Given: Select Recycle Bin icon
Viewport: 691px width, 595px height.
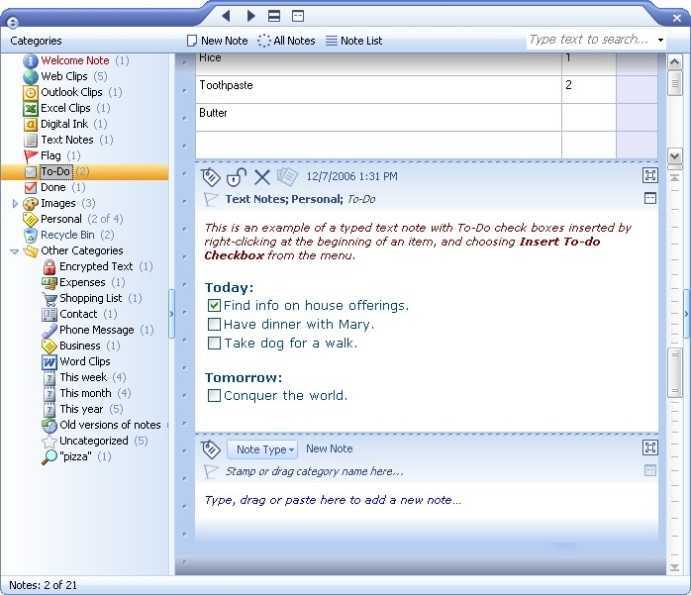Looking at the screenshot, I should [x=30, y=235].
